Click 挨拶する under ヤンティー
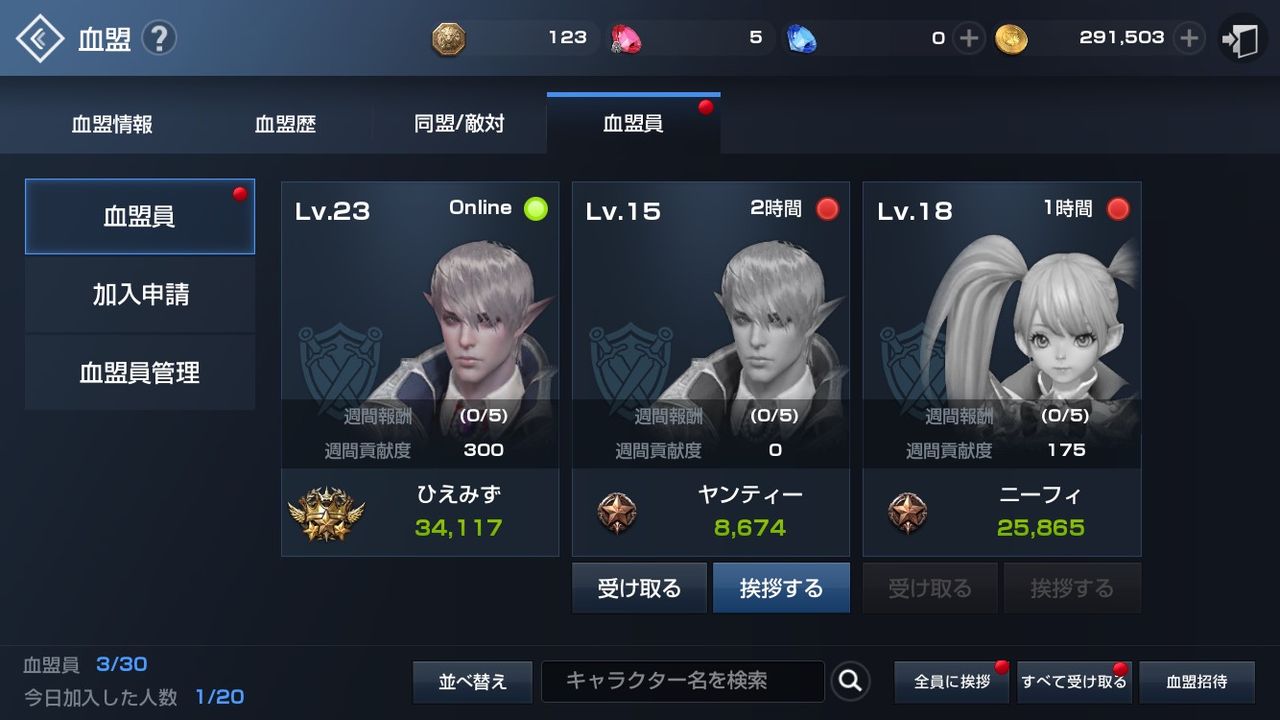Viewport: 1280px width, 720px height. [781, 588]
